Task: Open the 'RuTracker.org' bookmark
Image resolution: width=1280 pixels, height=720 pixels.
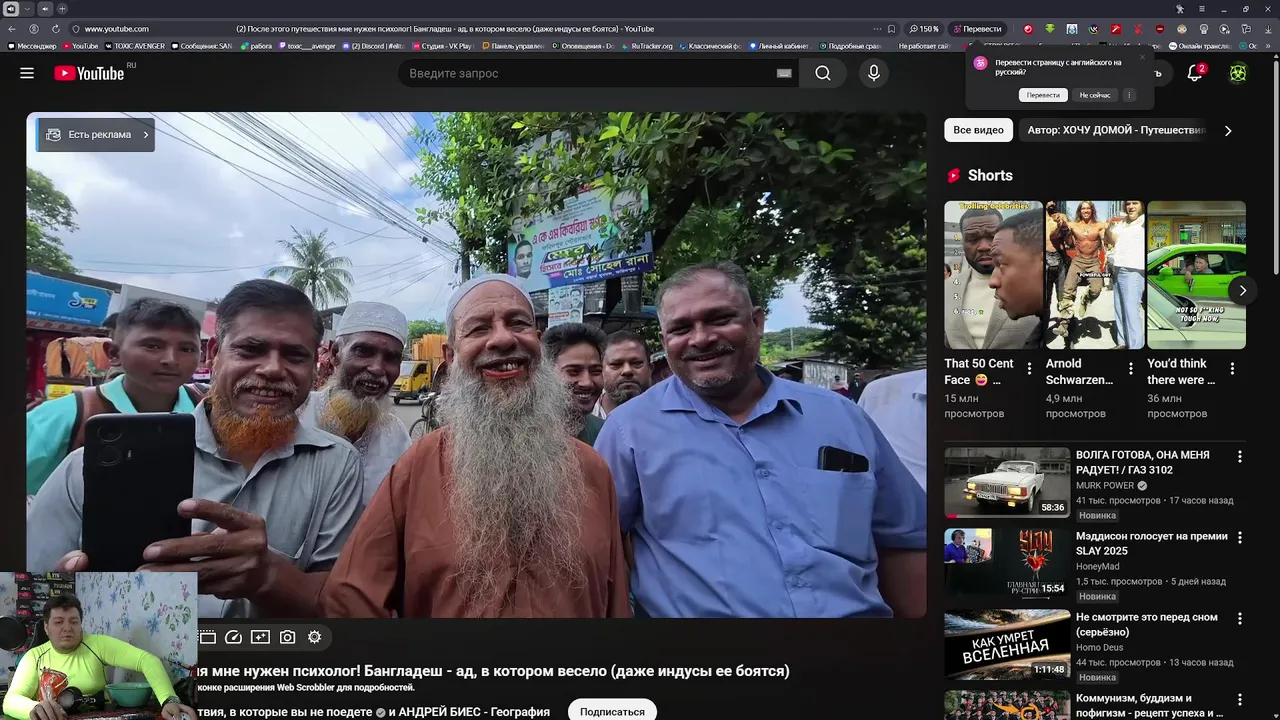Action: pyautogui.click(x=648, y=46)
